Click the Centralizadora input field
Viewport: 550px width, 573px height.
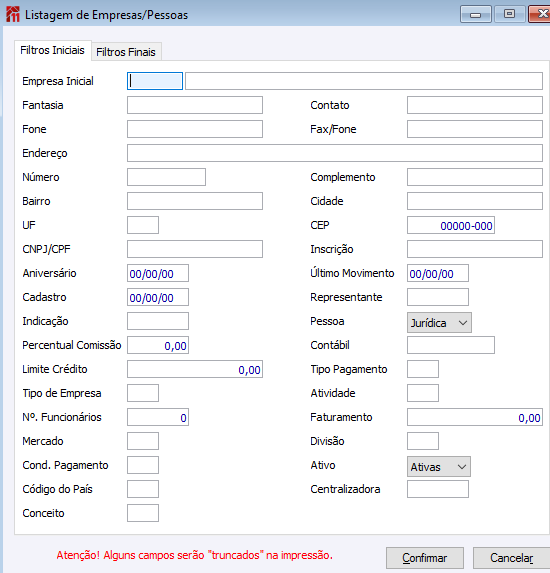click(x=438, y=489)
